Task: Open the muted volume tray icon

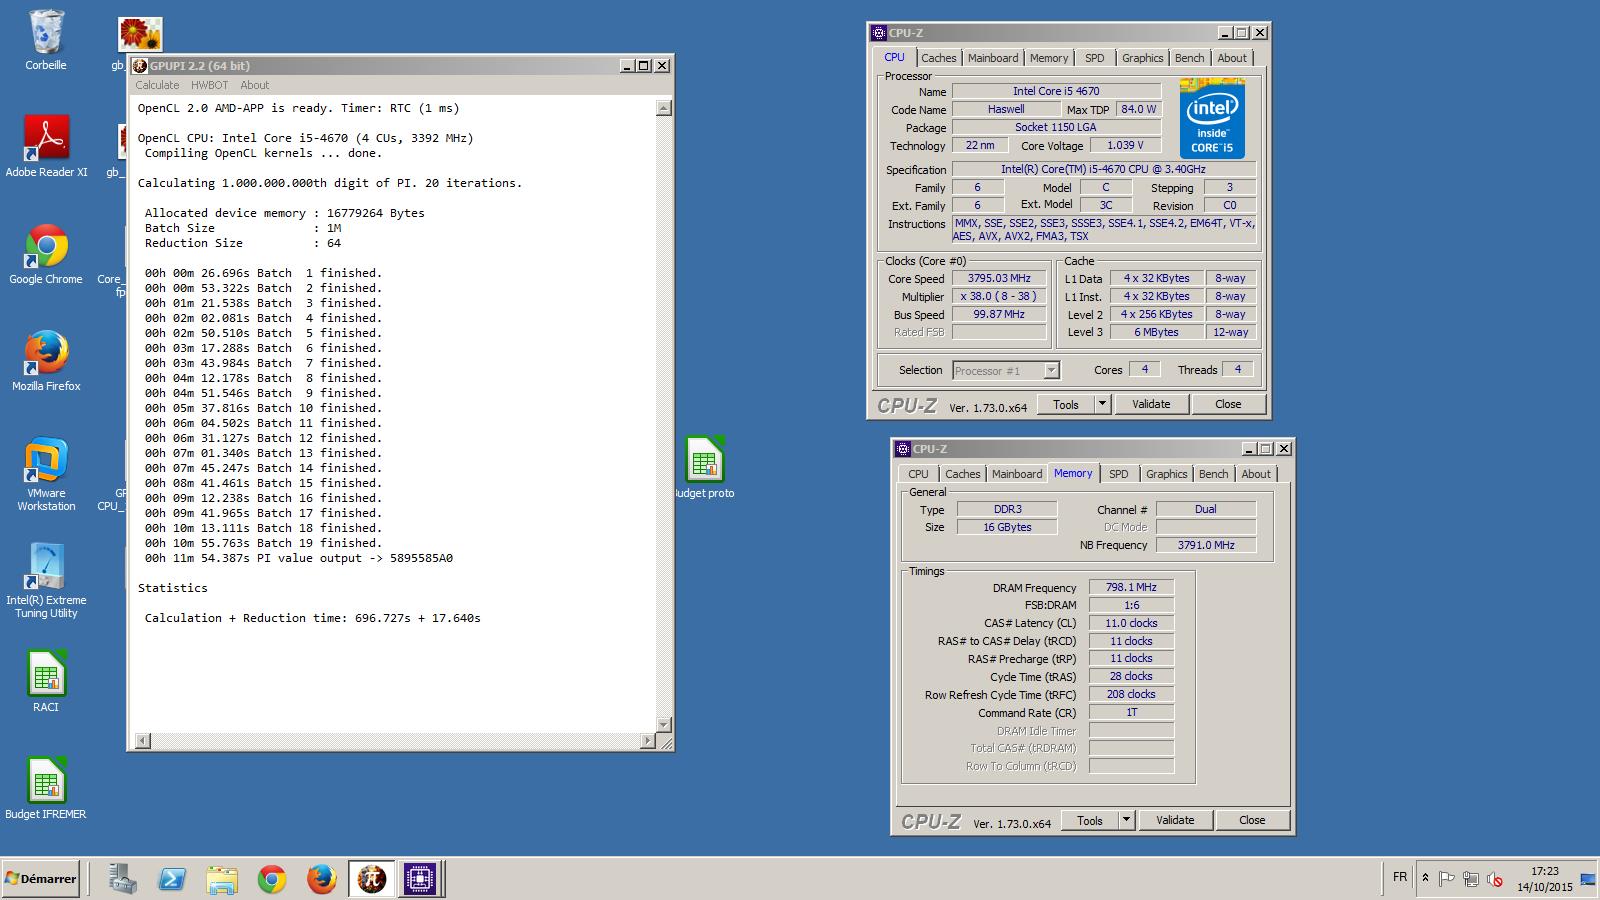Action: coord(1494,879)
